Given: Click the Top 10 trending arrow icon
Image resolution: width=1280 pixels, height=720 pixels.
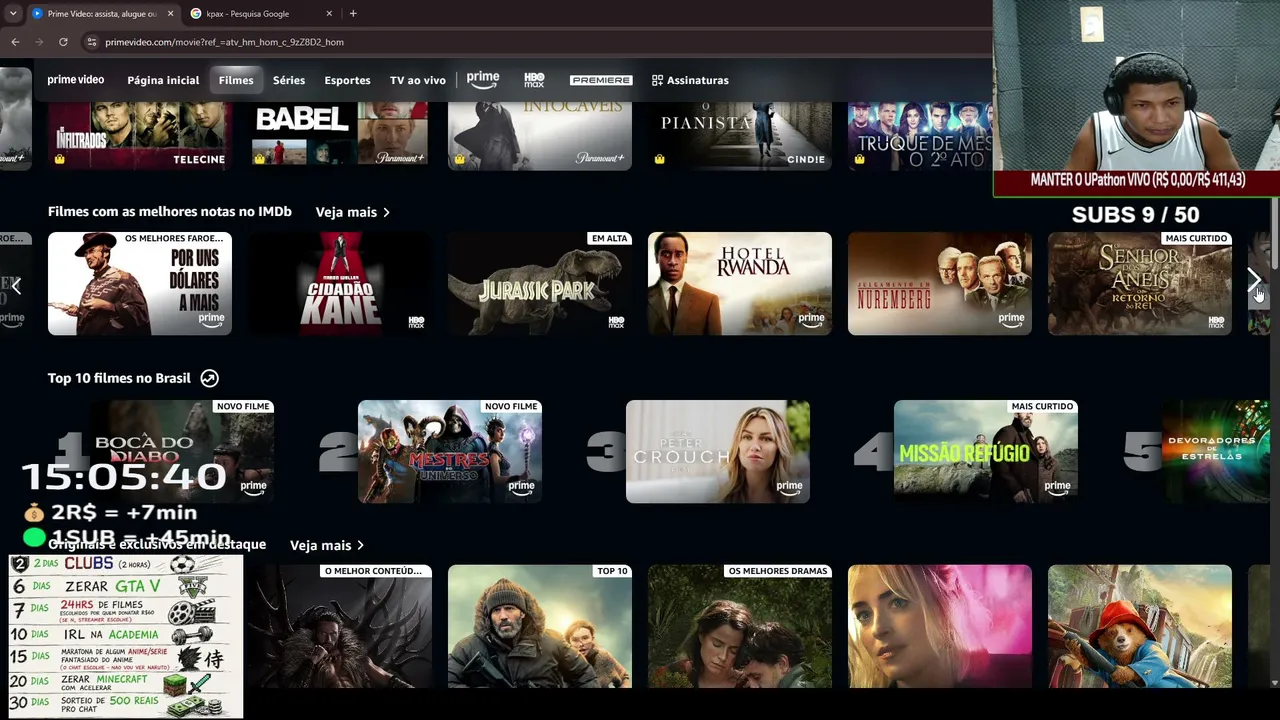Looking at the screenshot, I should [x=209, y=378].
